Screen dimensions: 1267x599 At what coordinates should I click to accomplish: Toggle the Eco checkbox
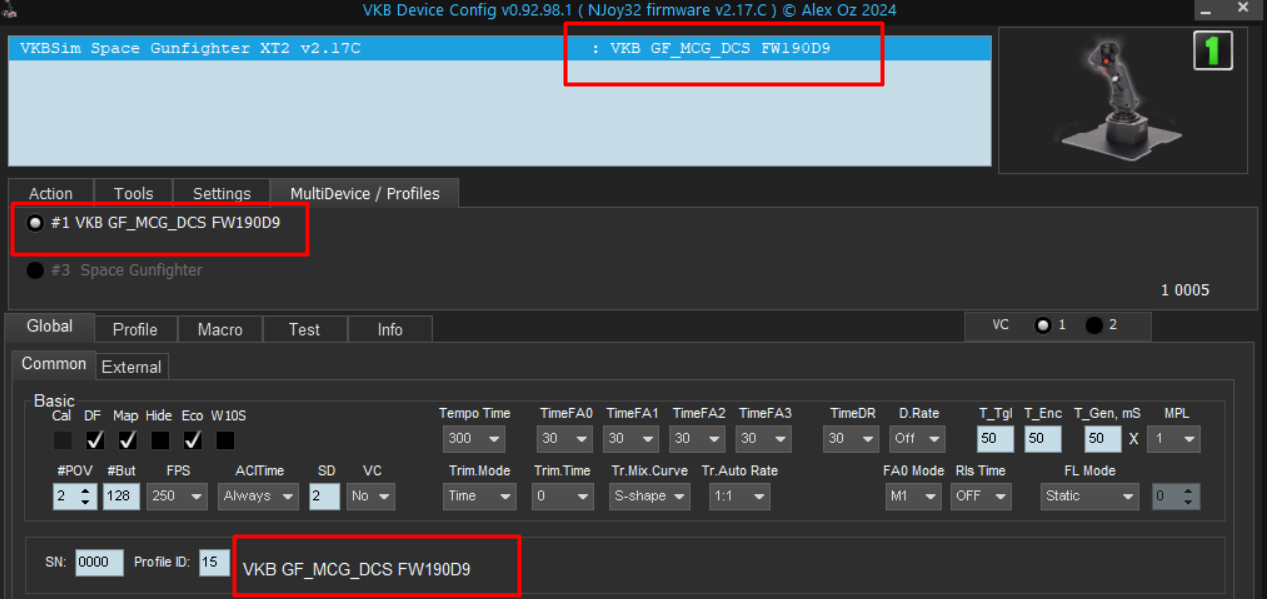[193, 439]
